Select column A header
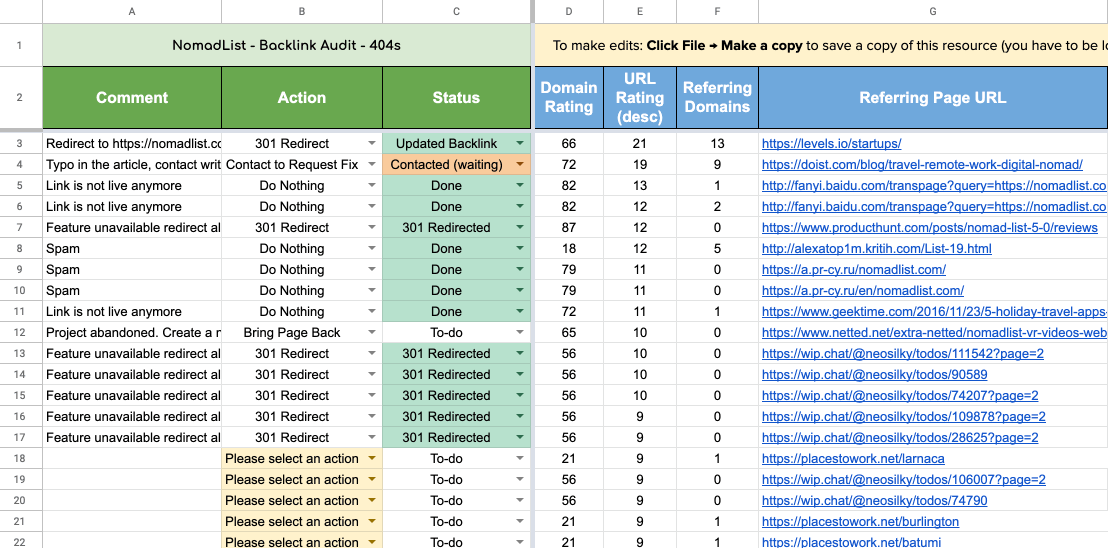Image resolution: width=1108 pixels, height=548 pixels. (132, 12)
